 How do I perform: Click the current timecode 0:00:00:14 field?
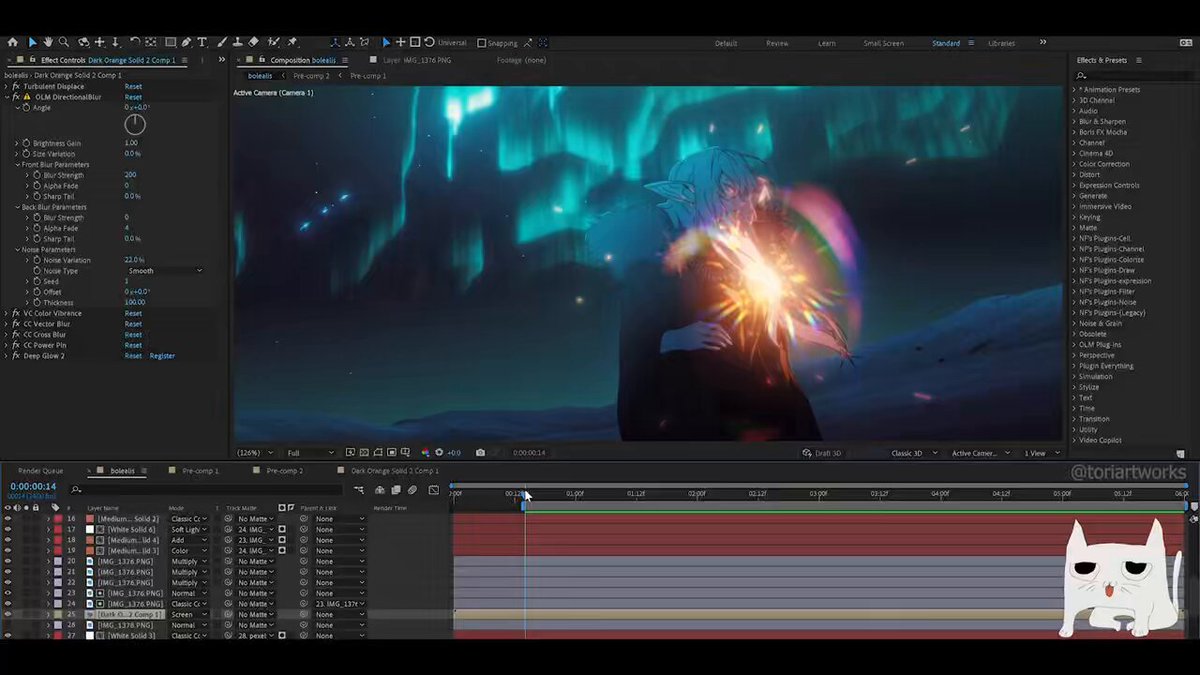click(x=33, y=486)
